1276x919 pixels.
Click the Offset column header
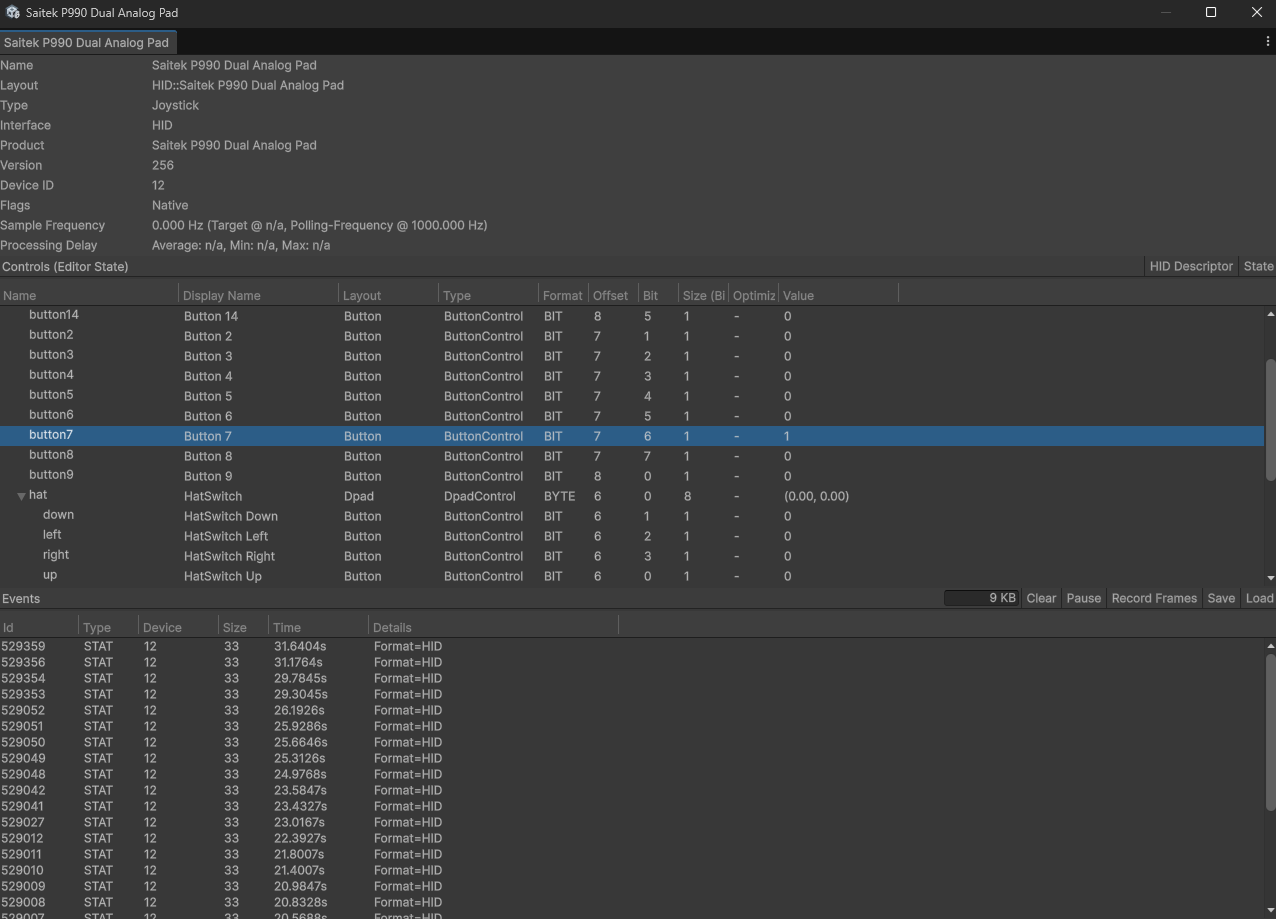coord(613,295)
